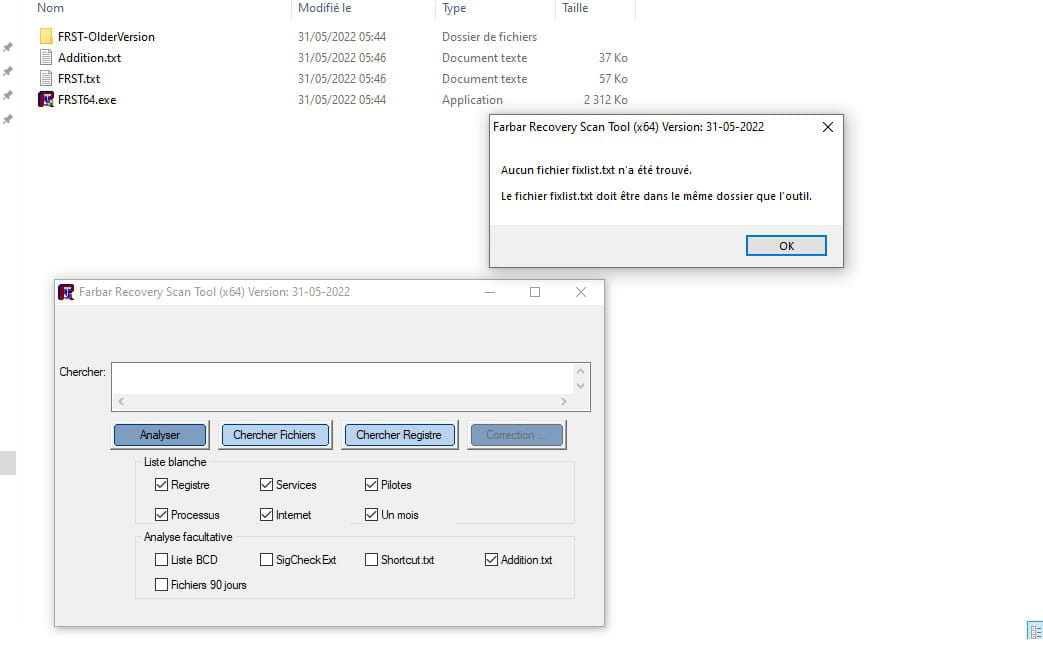Select the Addition.txt file name
This screenshot has height=648, width=1043.
click(89, 57)
